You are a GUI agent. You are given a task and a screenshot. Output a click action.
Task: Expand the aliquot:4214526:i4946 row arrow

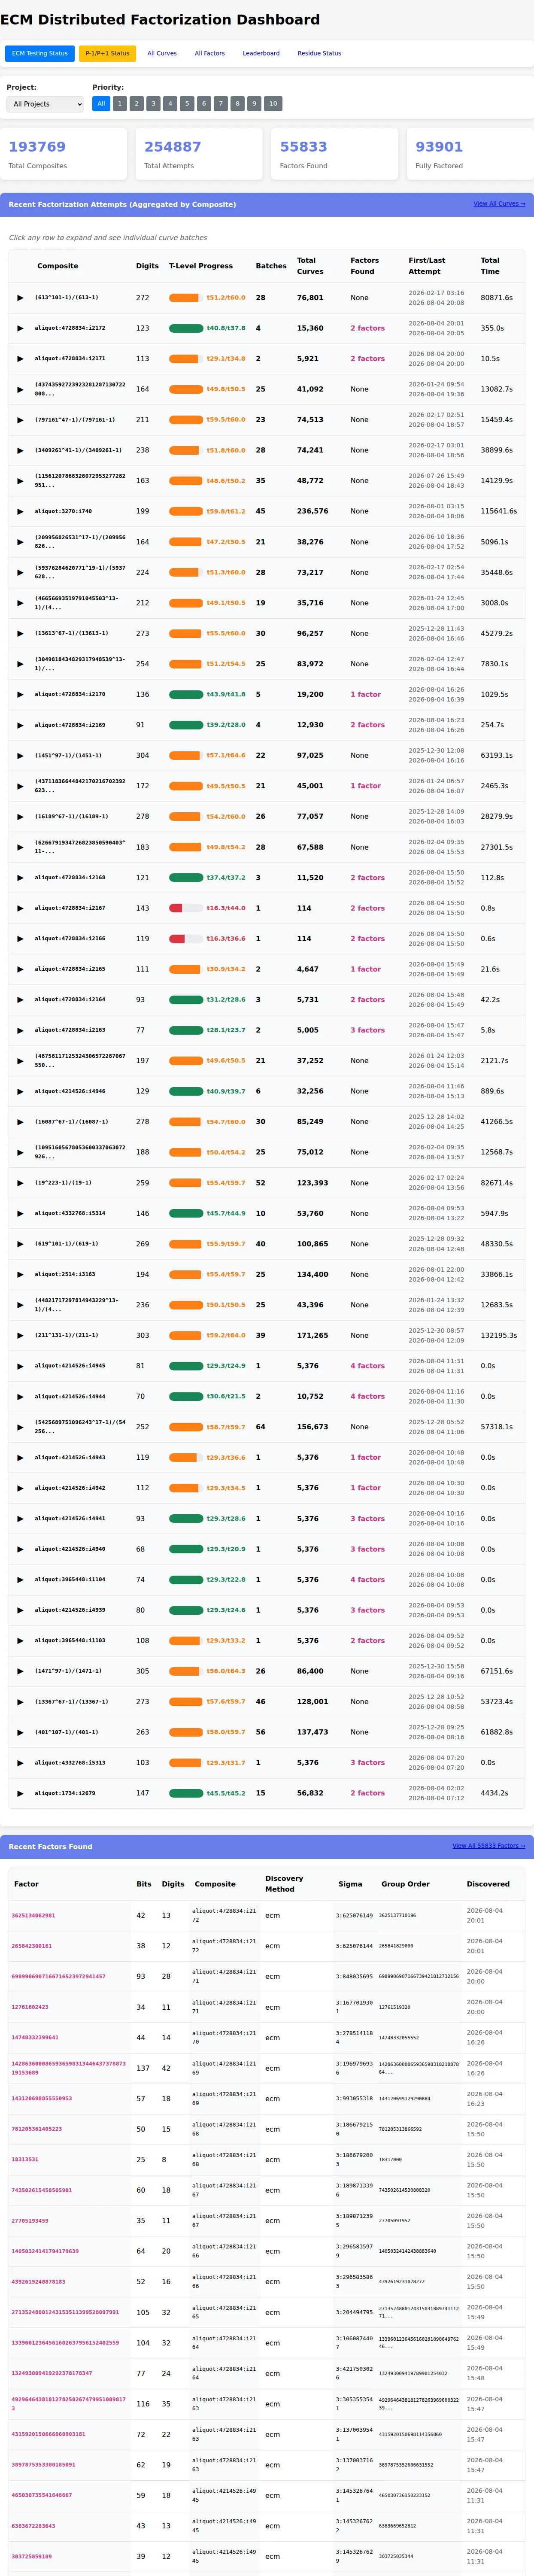pyautogui.click(x=20, y=1091)
